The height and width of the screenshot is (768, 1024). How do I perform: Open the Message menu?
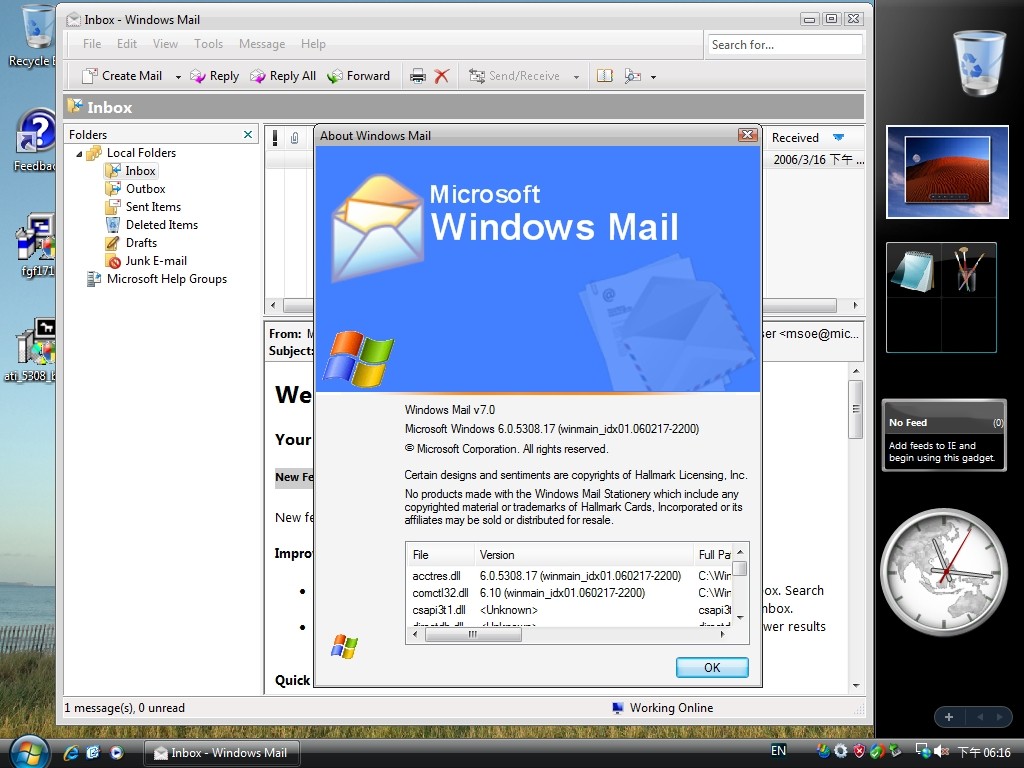coord(262,44)
